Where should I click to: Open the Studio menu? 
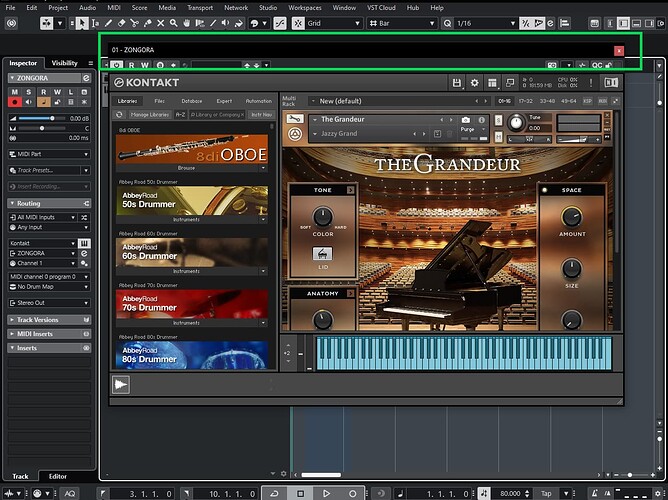(x=268, y=8)
